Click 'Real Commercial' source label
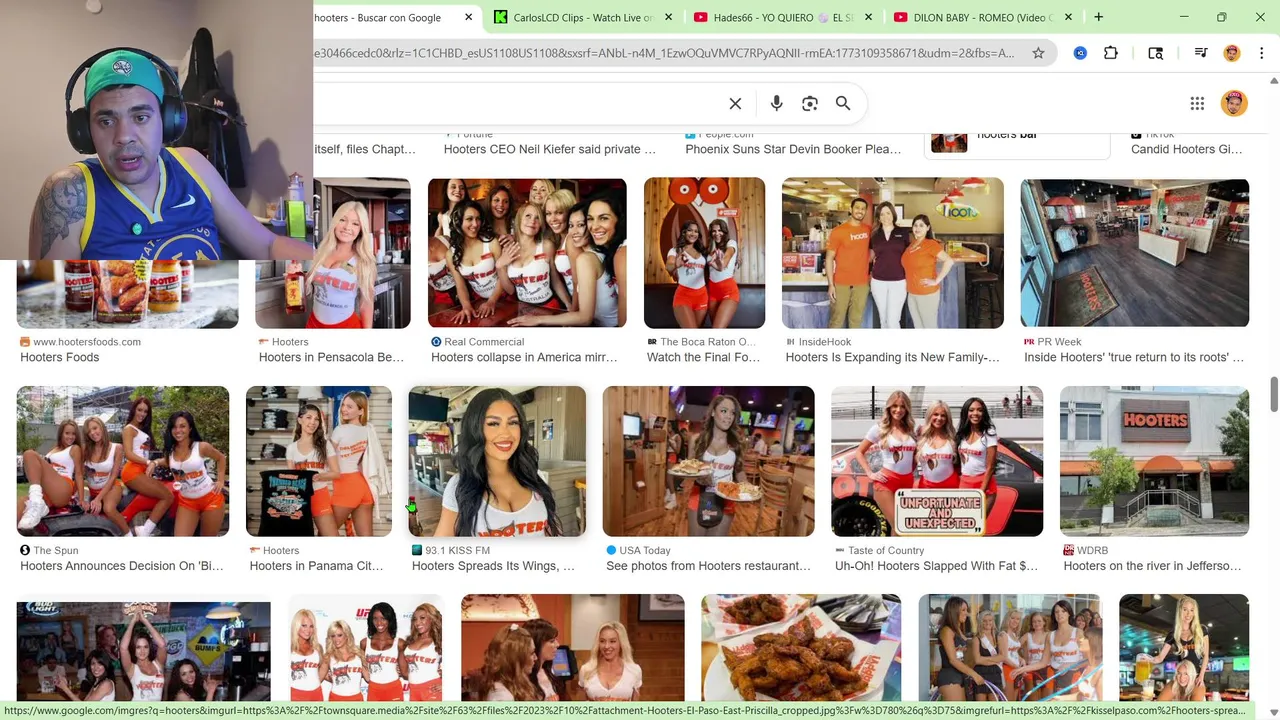The height and width of the screenshot is (720, 1280). 484,342
